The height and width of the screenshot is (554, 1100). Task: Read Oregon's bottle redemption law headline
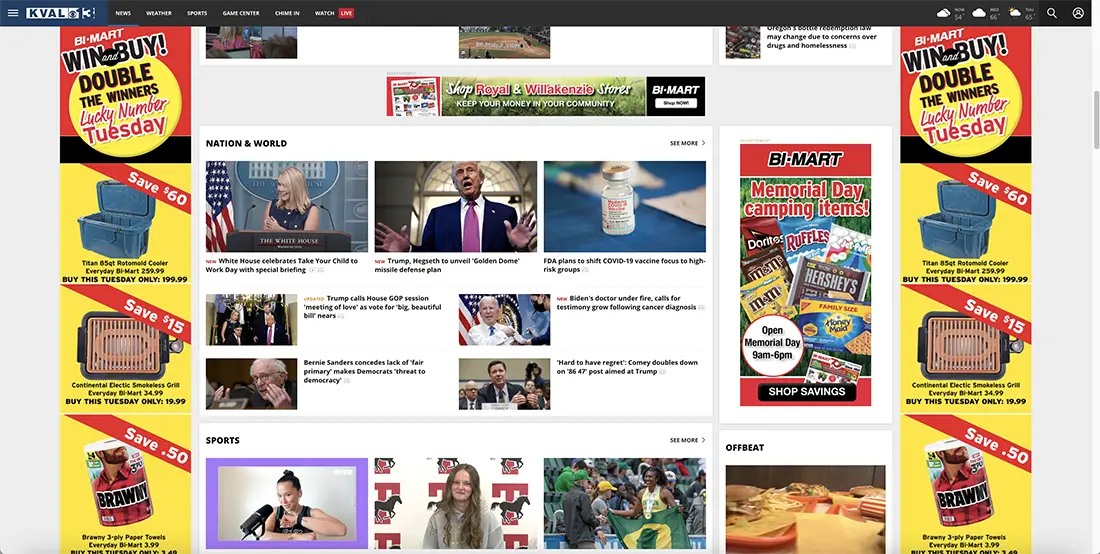(821, 36)
